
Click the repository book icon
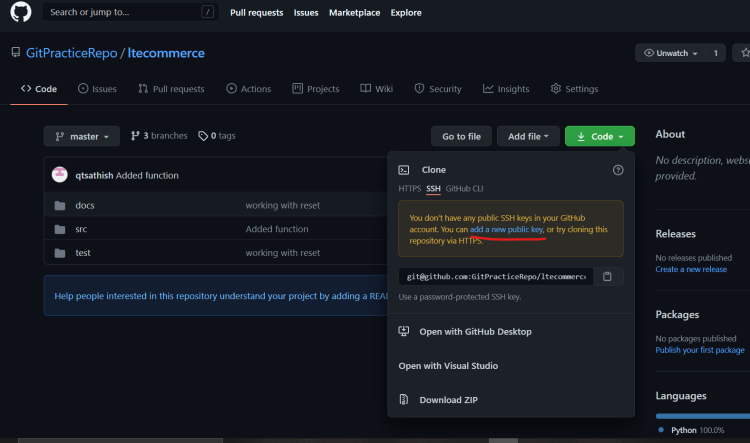[16, 52]
